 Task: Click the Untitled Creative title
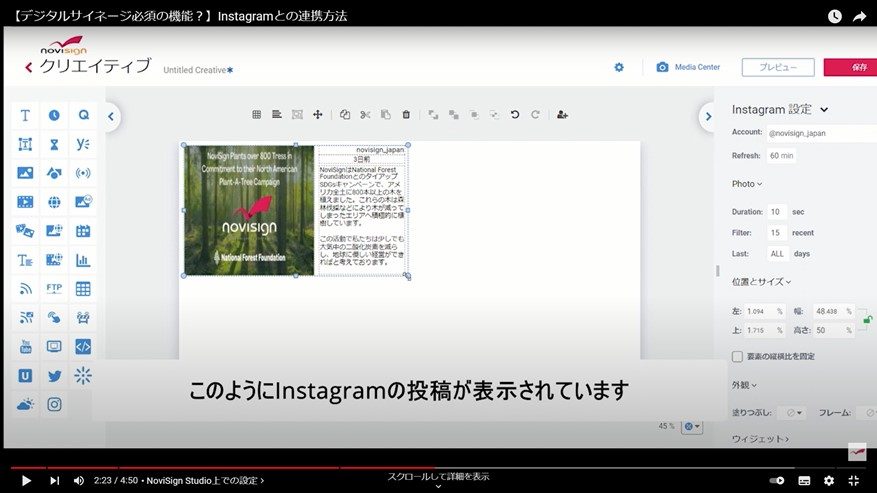[x=195, y=70]
